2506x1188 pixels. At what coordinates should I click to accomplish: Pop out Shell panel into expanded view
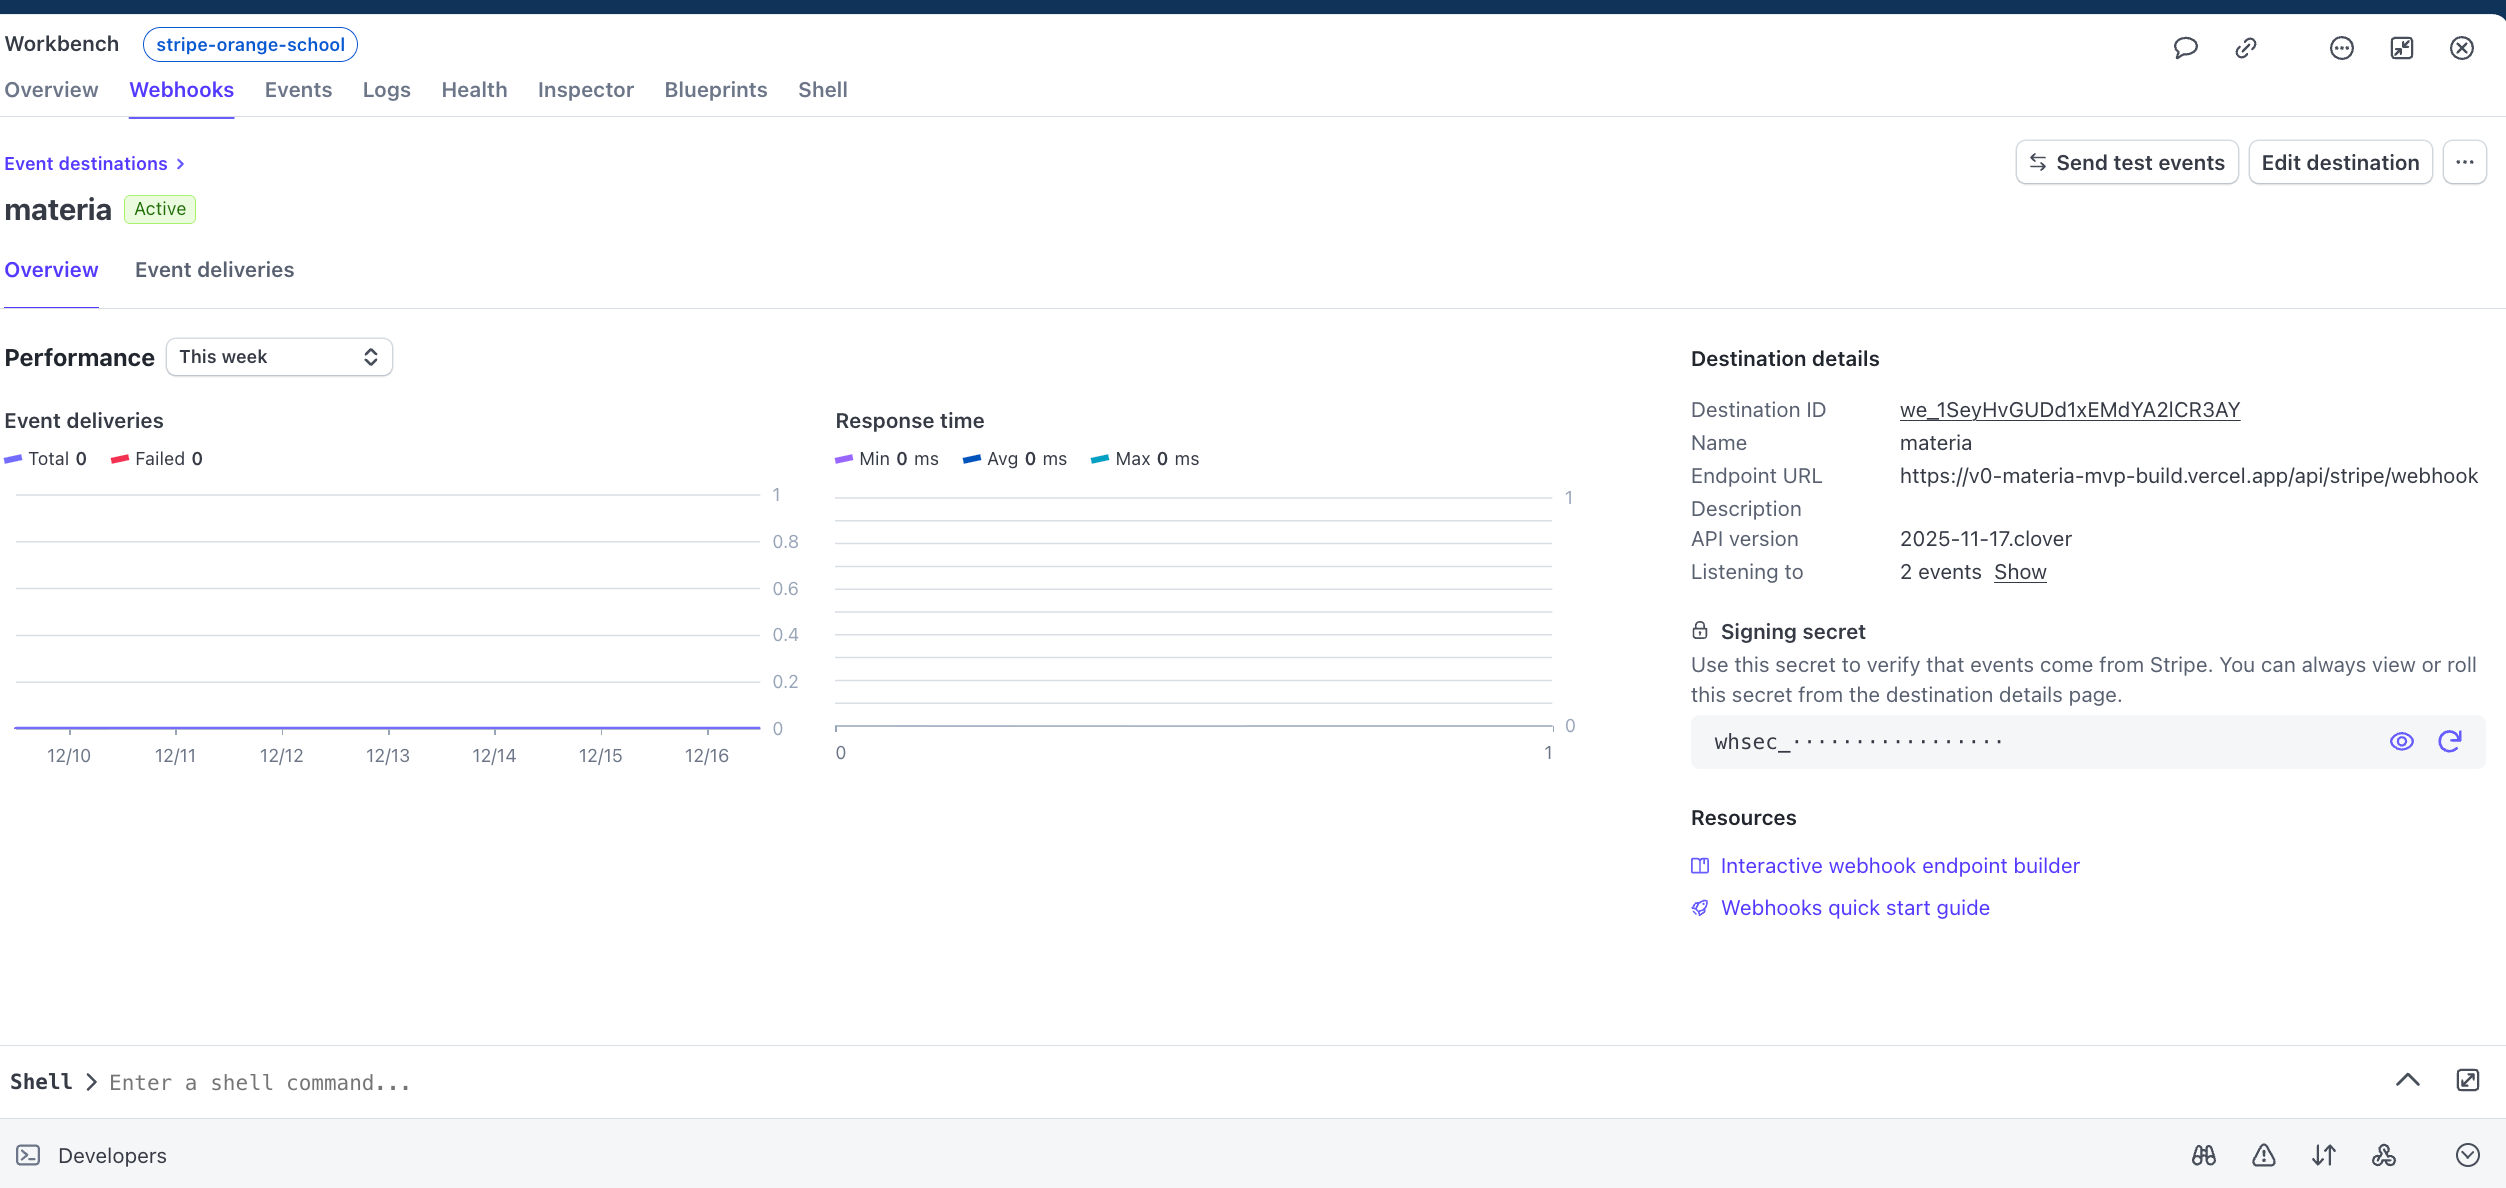click(x=2467, y=1080)
